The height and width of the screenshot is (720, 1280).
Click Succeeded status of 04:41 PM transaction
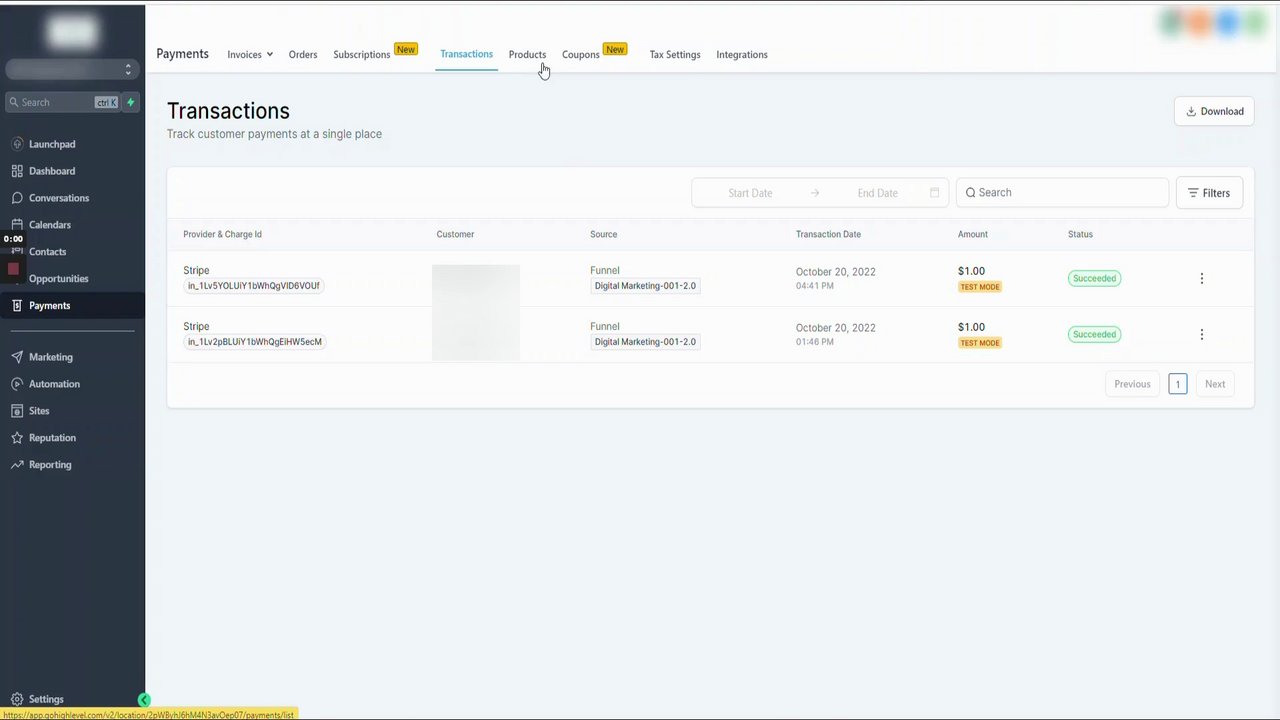[1094, 279]
